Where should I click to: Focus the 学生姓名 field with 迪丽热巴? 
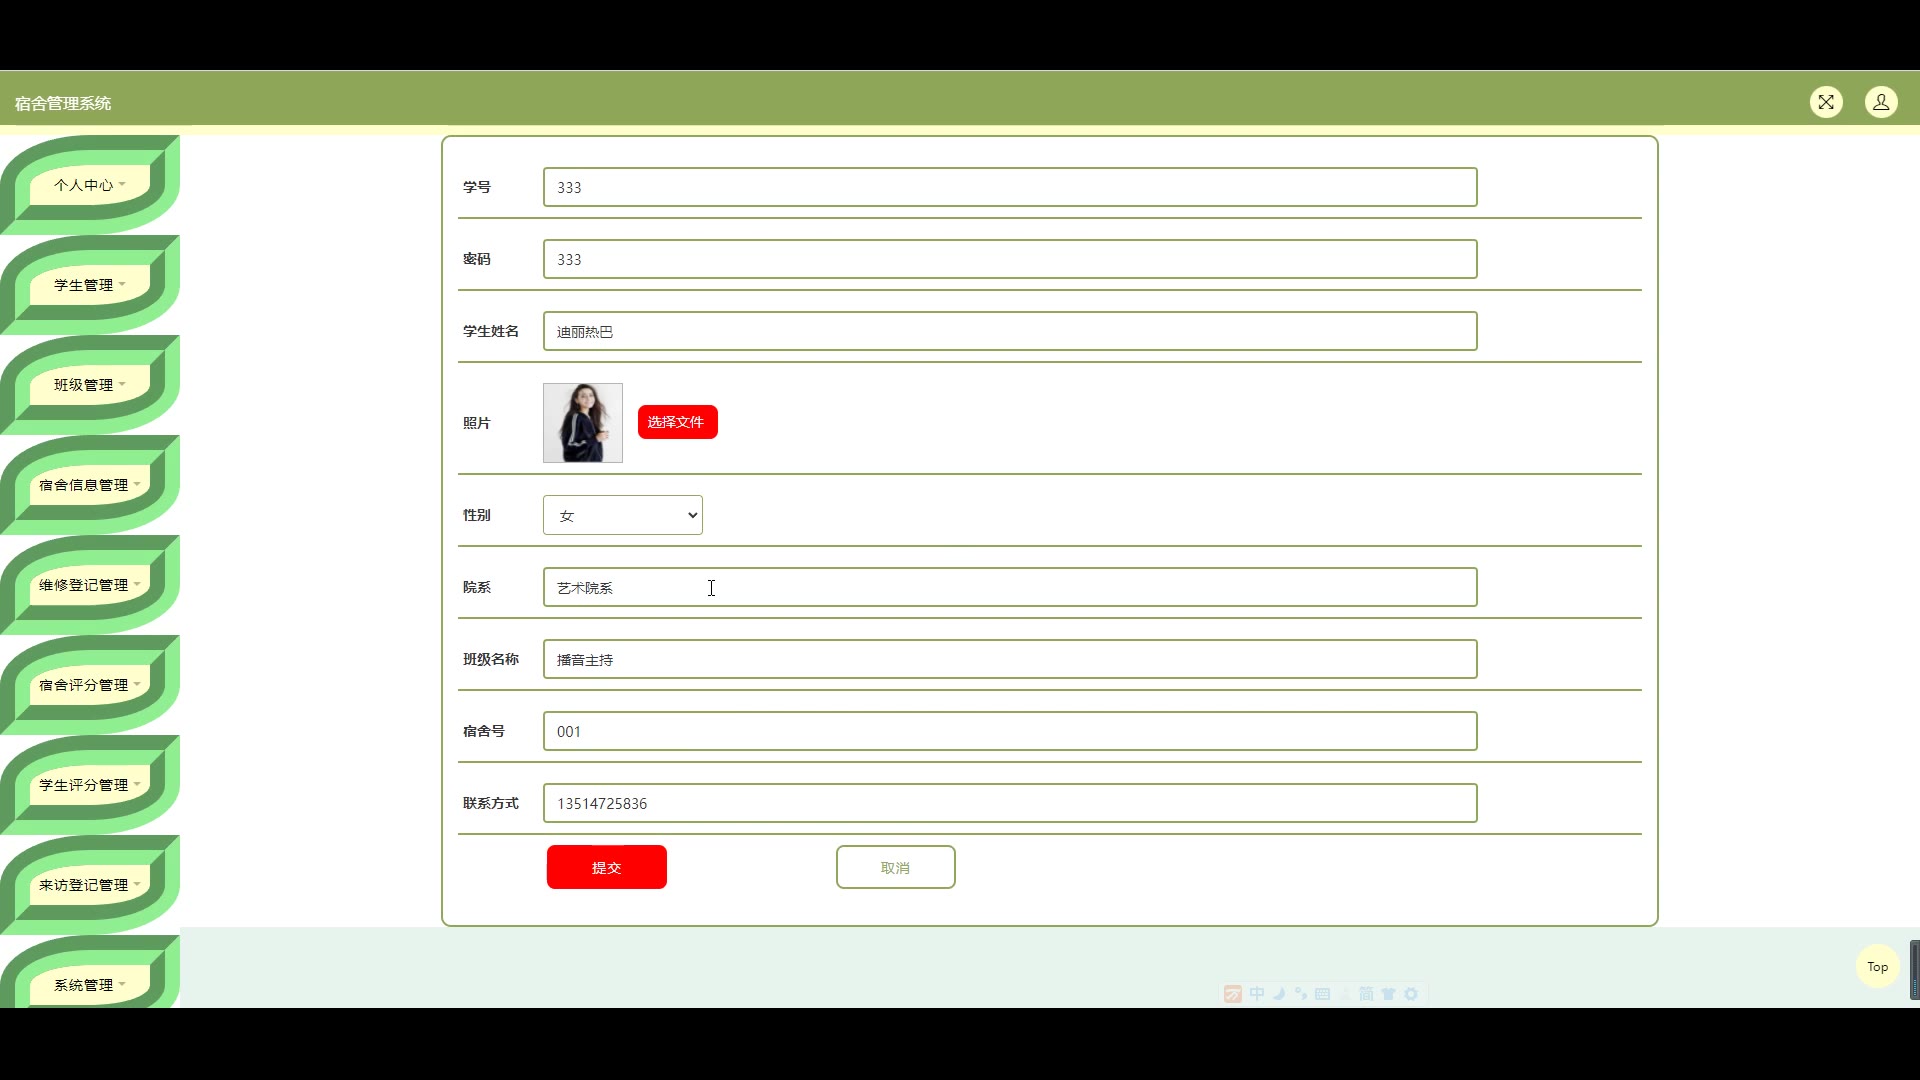coord(1010,331)
